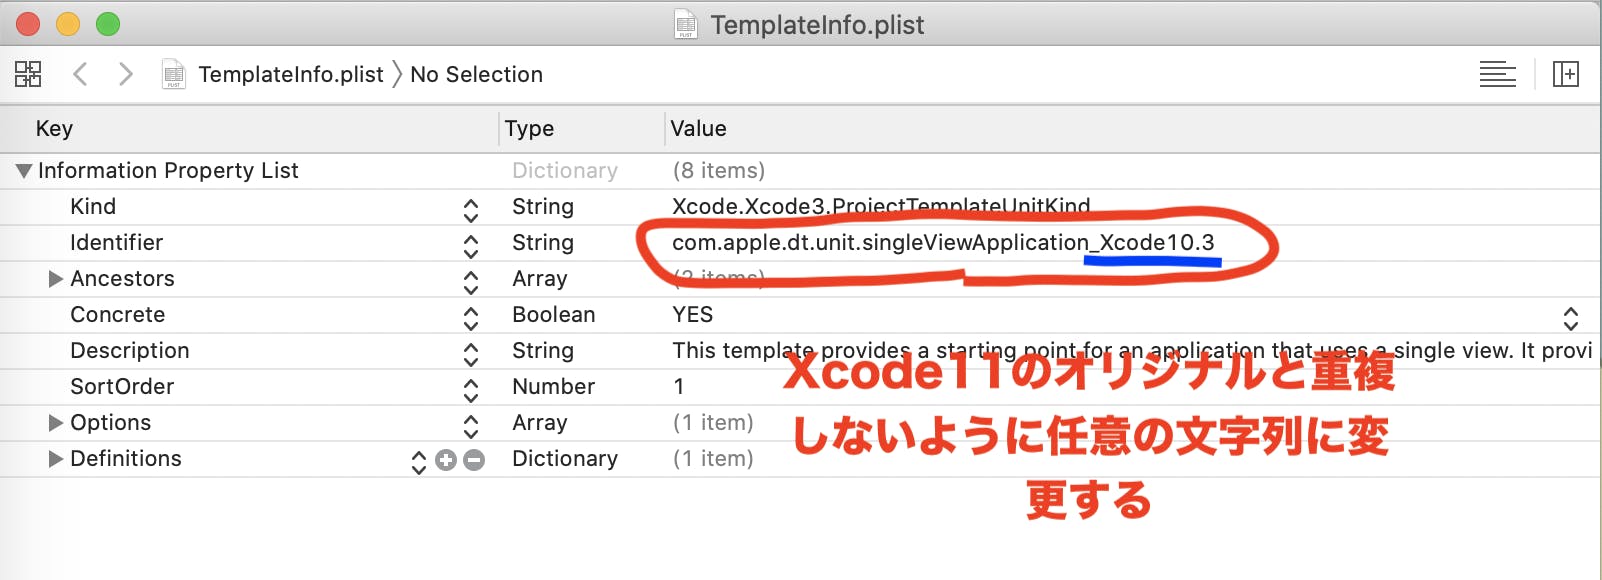Click the type String of Kind row
Viewport: 1602px width, 580px height.
point(543,207)
